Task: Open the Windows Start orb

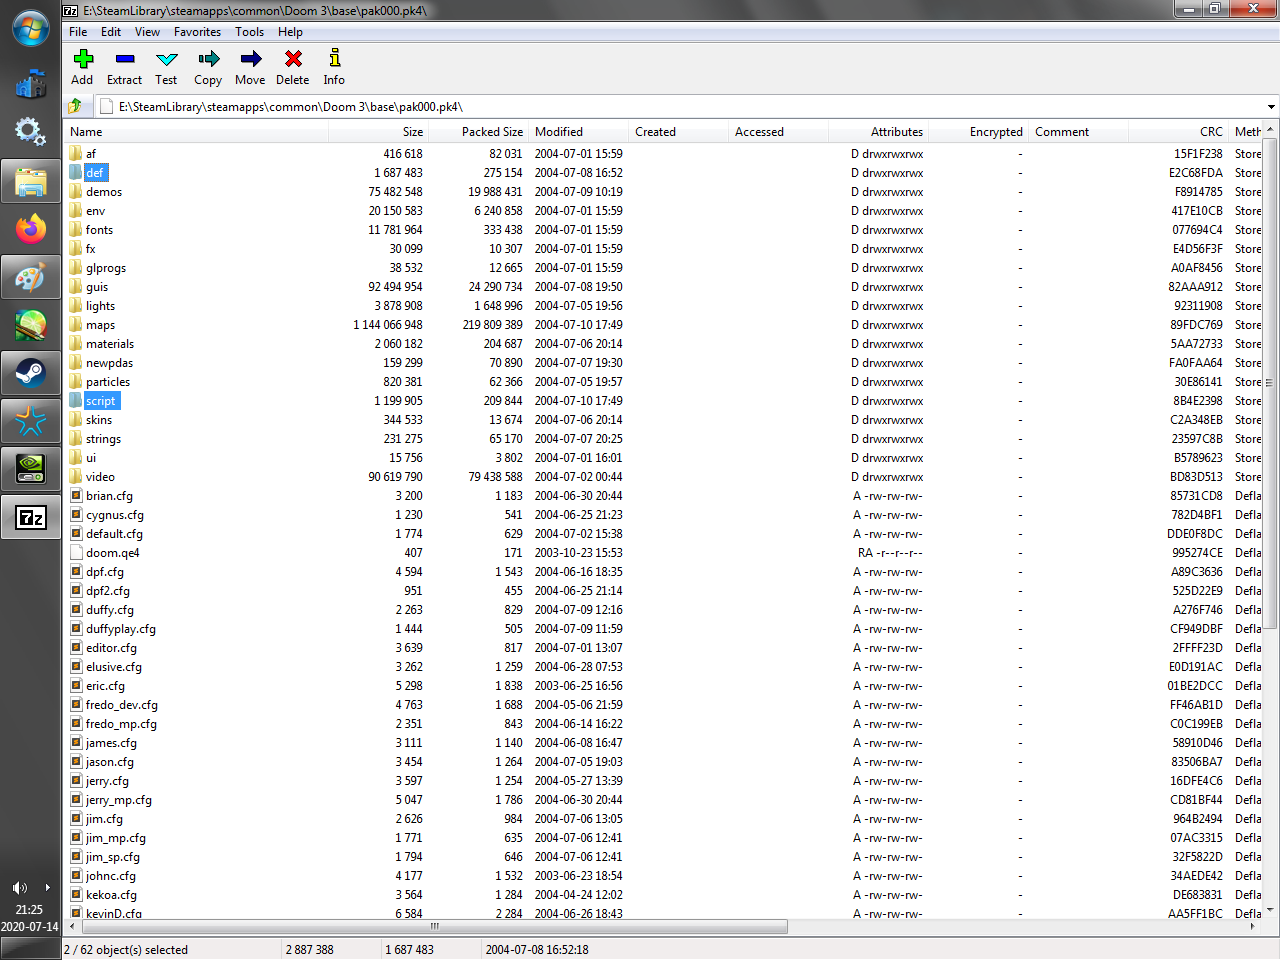Action: tap(31, 28)
